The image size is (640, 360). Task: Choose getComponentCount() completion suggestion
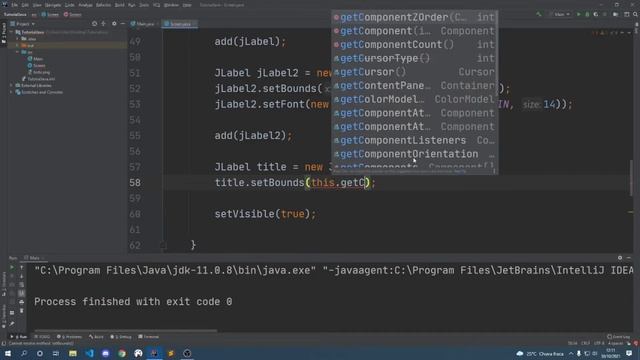(414, 44)
